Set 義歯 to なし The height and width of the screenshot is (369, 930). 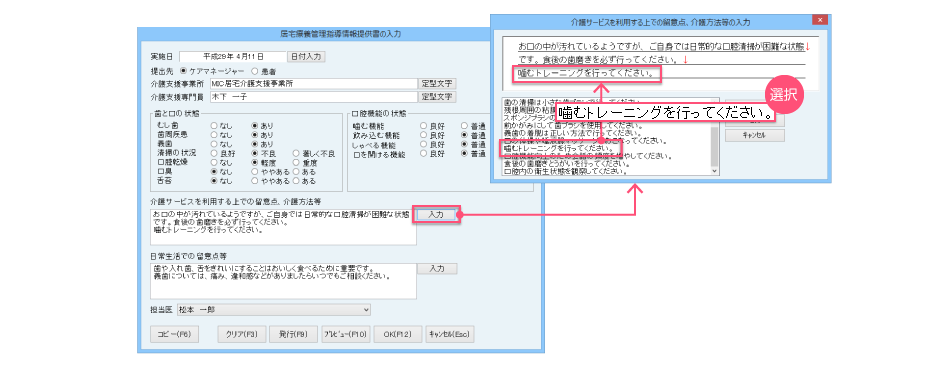tap(214, 144)
